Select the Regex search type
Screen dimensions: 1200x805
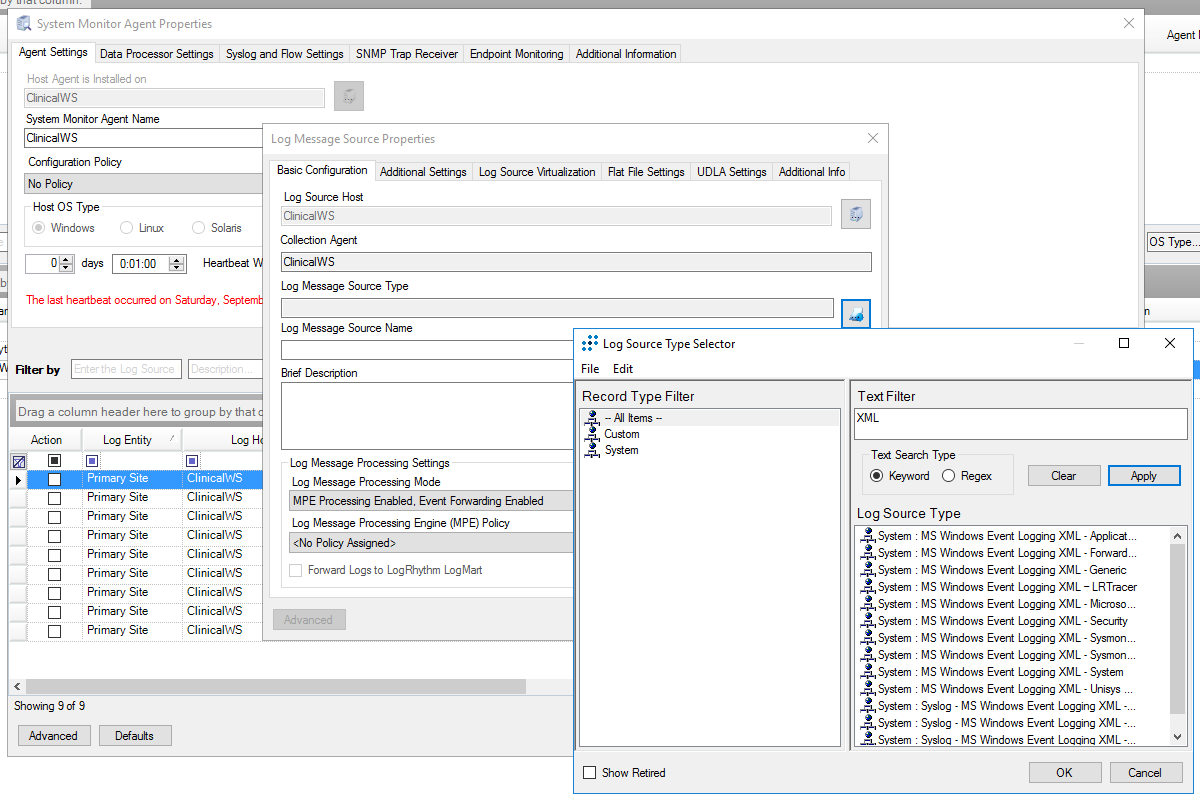point(948,476)
